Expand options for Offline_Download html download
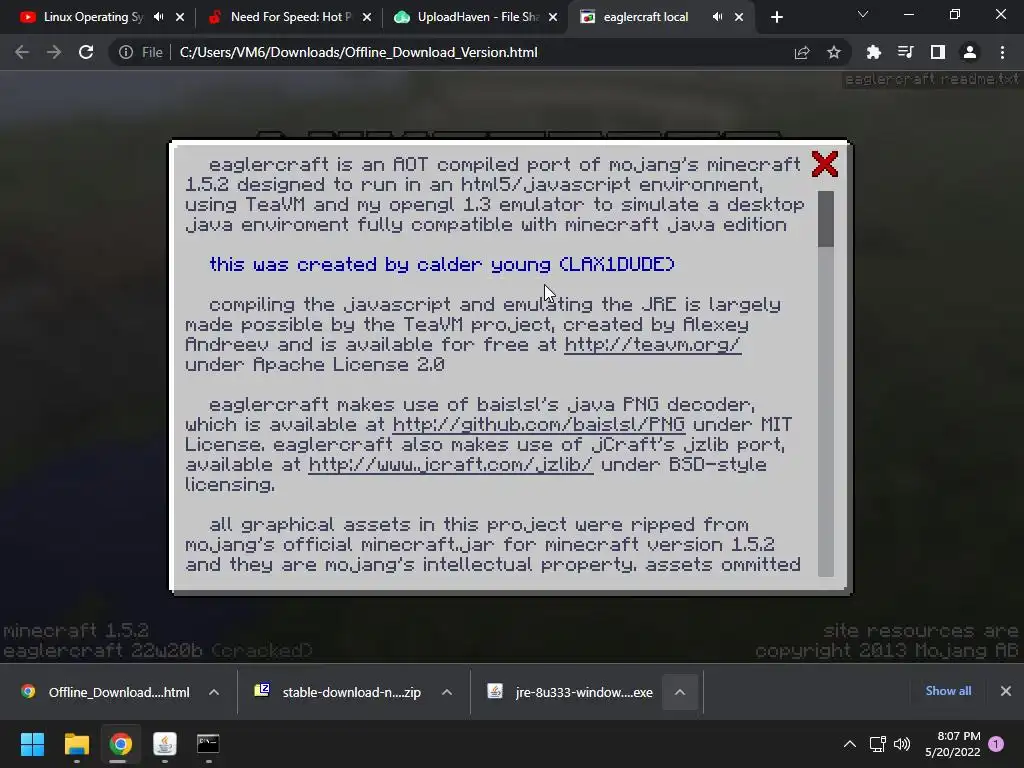The image size is (1024, 768). [x=214, y=692]
